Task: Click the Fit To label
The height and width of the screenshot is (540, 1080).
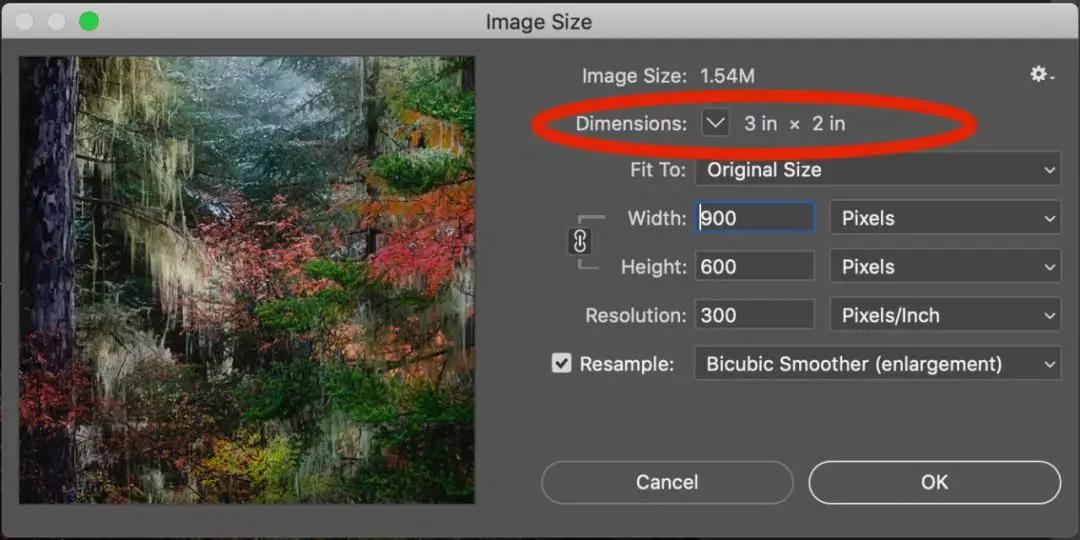Action: (658, 170)
